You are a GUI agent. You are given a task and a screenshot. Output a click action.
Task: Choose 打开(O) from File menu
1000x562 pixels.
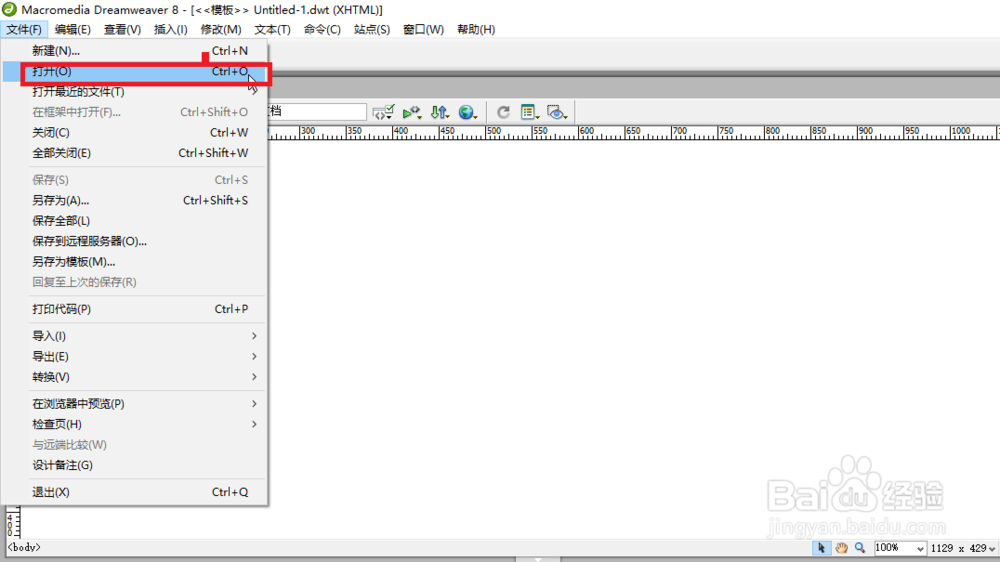(x=133, y=71)
